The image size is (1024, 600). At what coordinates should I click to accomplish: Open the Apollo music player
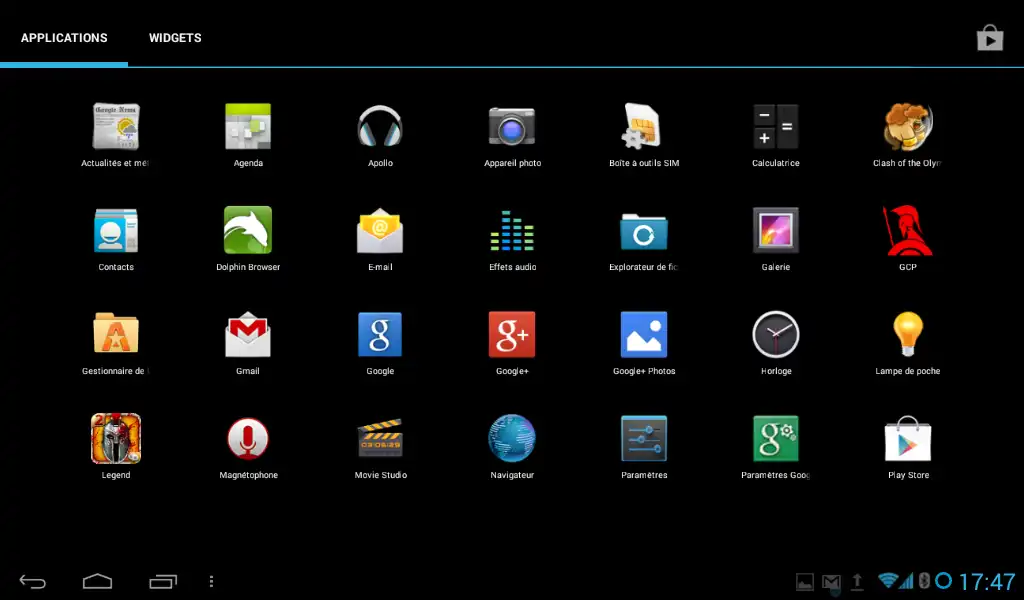(x=380, y=126)
